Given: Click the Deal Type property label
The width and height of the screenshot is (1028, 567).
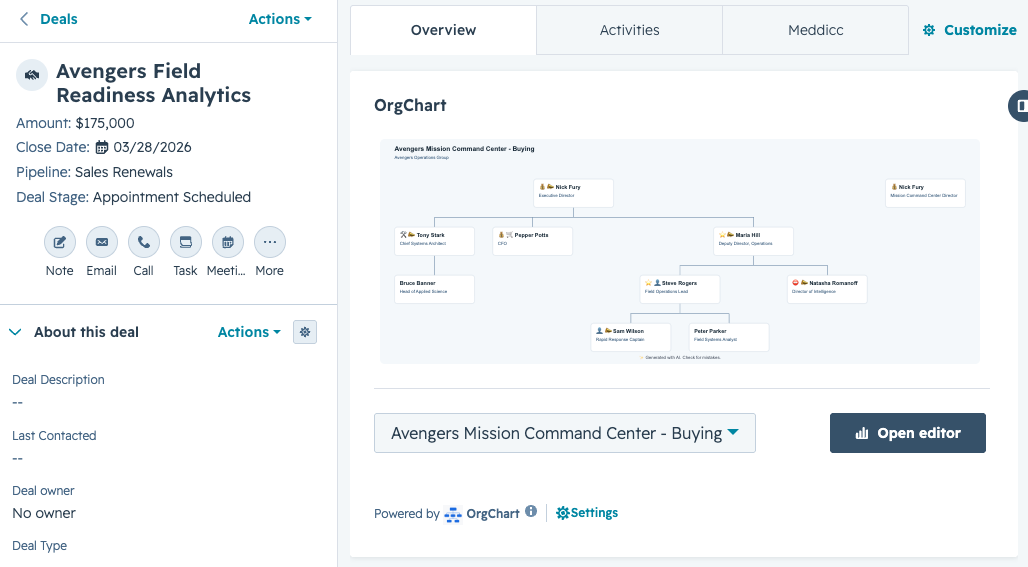Looking at the screenshot, I should coord(39,546).
